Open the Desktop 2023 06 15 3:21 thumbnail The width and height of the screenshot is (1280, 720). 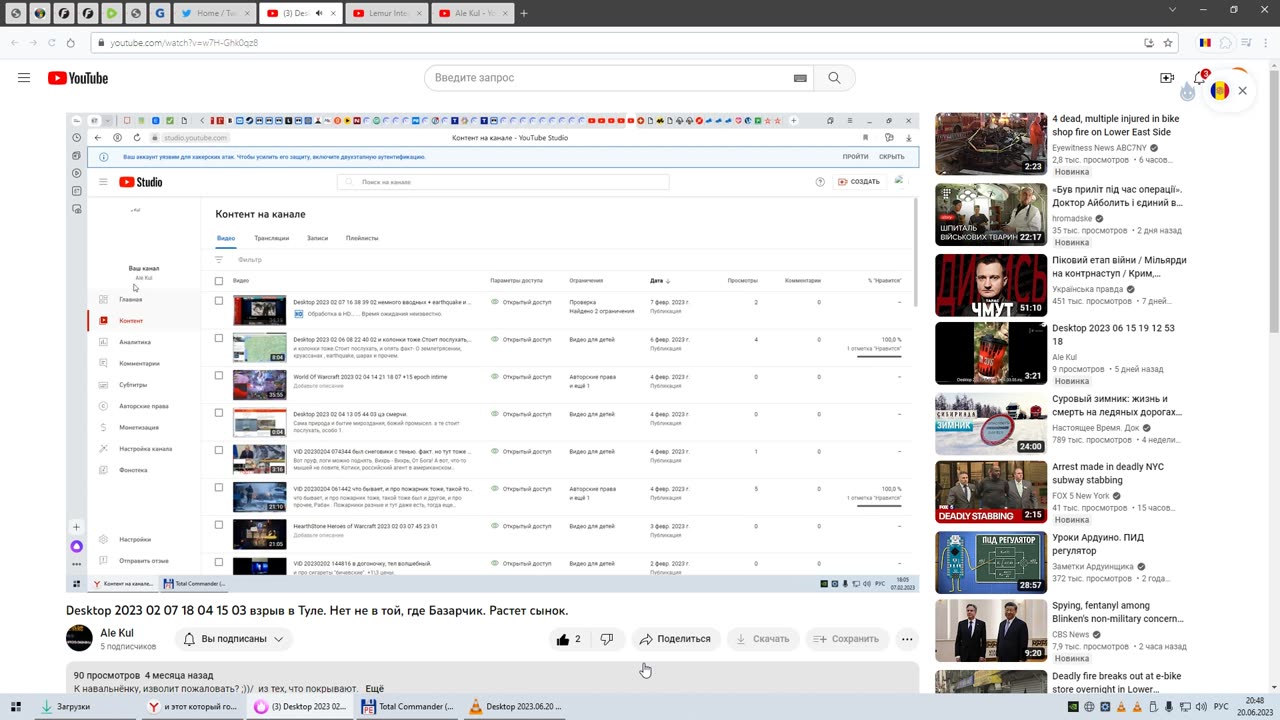click(991, 353)
